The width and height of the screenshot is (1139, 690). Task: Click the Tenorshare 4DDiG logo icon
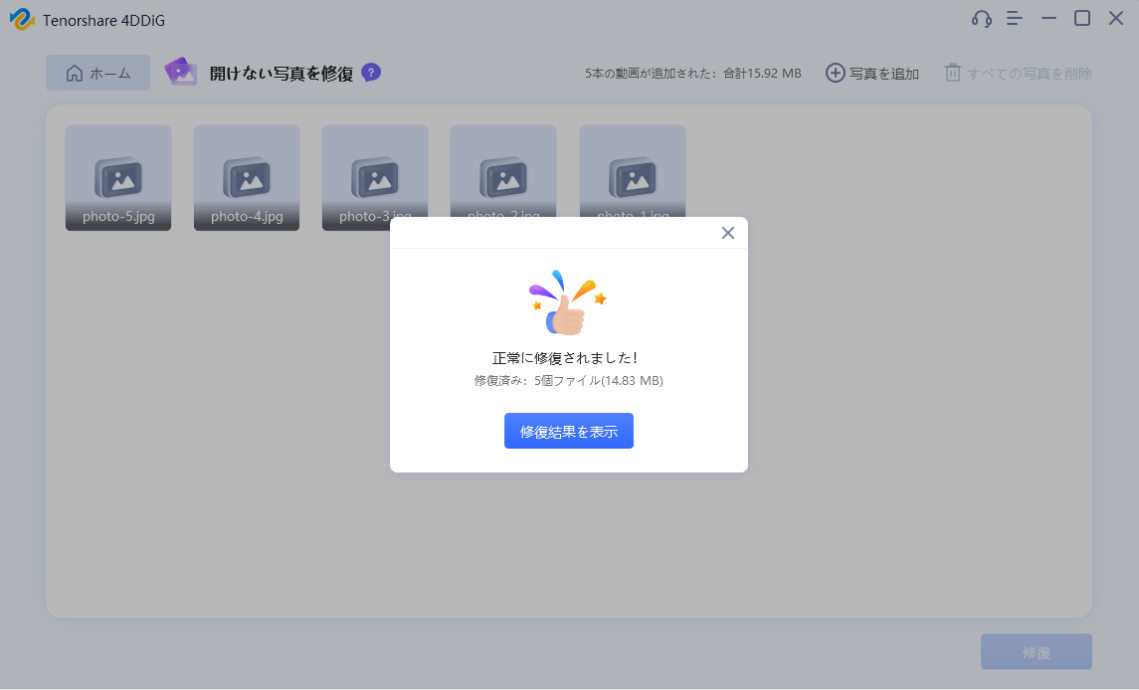(x=23, y=18)
